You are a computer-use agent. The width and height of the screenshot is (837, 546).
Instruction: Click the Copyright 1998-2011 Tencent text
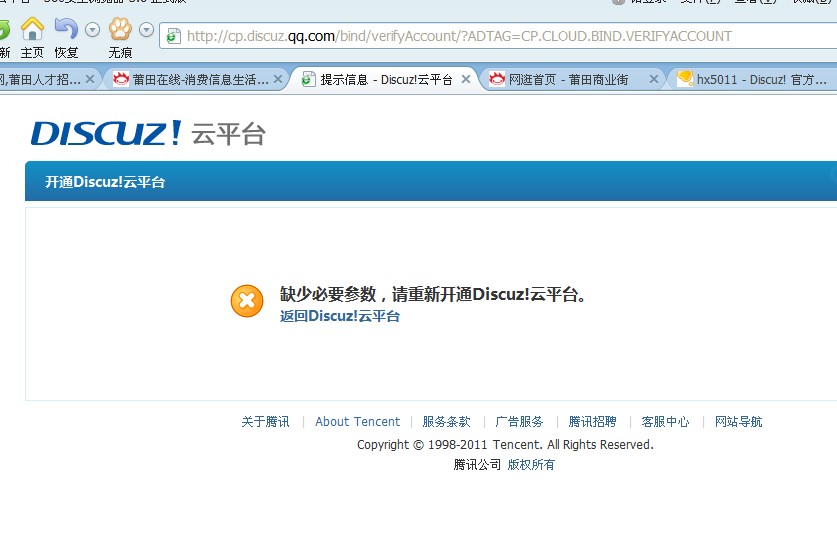[505, 445]
